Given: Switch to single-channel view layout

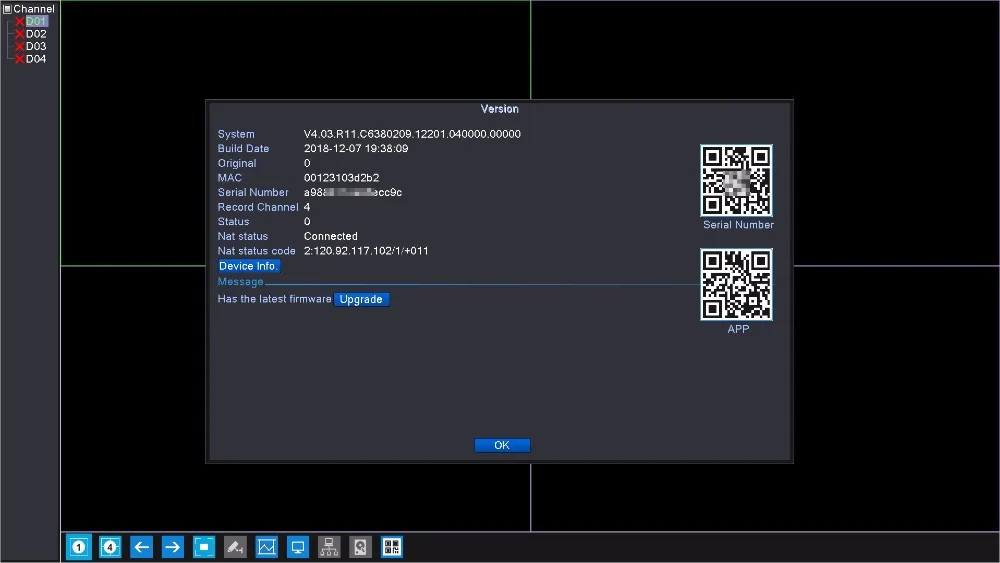Looking at the screenshot, I should tap(79, 547).
